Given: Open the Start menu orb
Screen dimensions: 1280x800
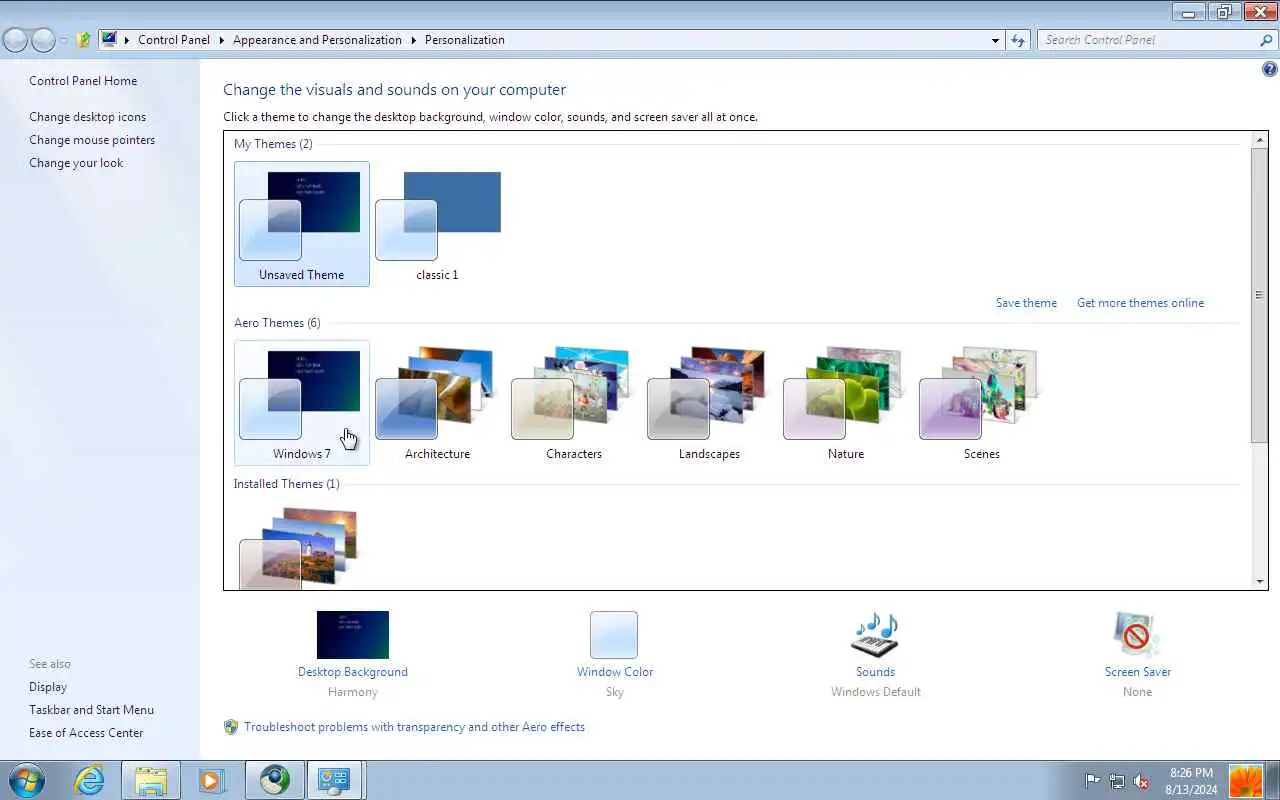Looking at the screenshot, I should point(26,780).
